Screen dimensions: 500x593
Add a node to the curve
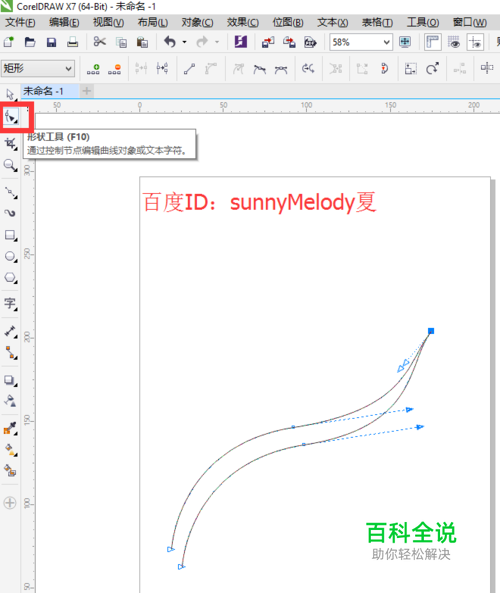(x=93, y=69)
